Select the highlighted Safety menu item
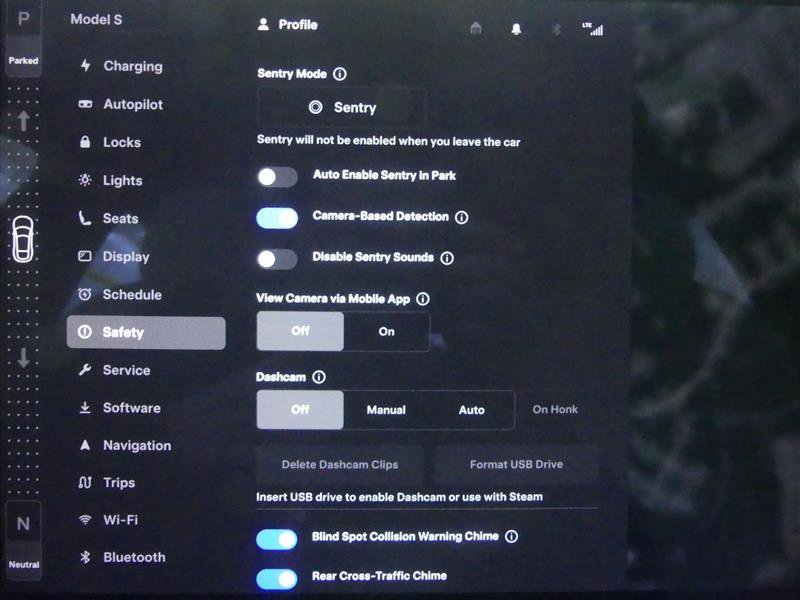 146,333
